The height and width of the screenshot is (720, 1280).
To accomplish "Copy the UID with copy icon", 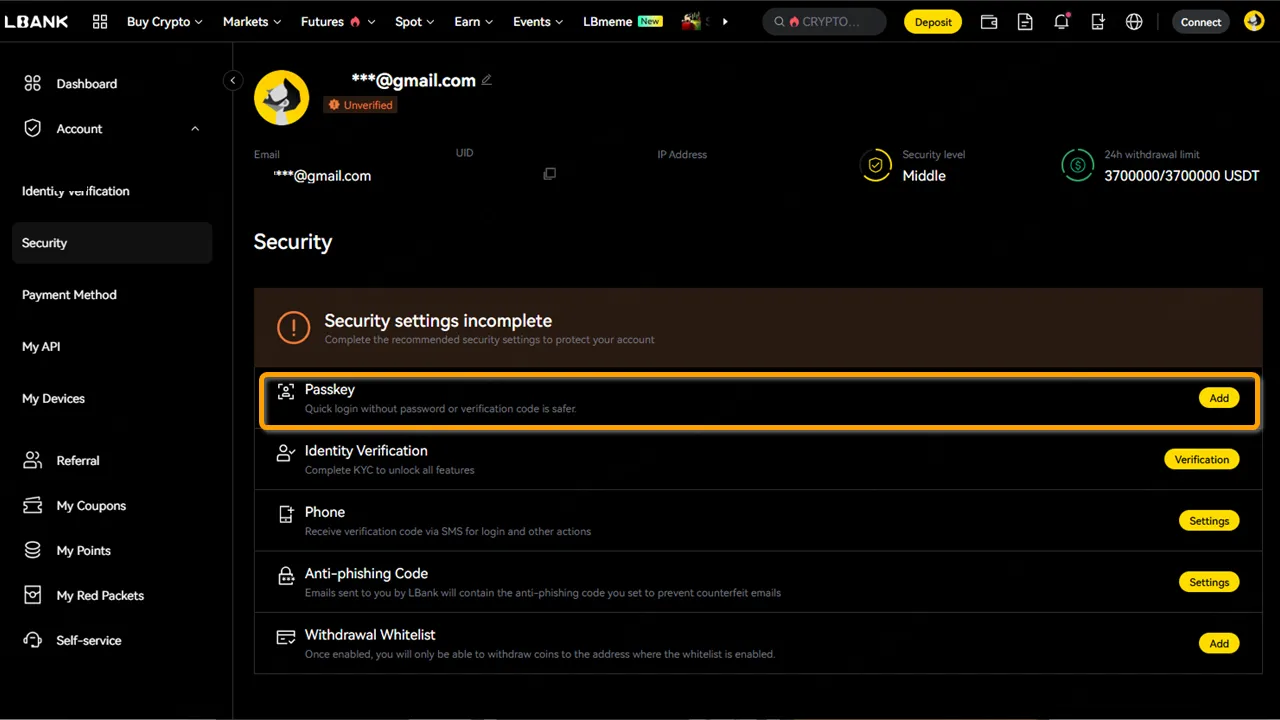I will click(549, 174).
